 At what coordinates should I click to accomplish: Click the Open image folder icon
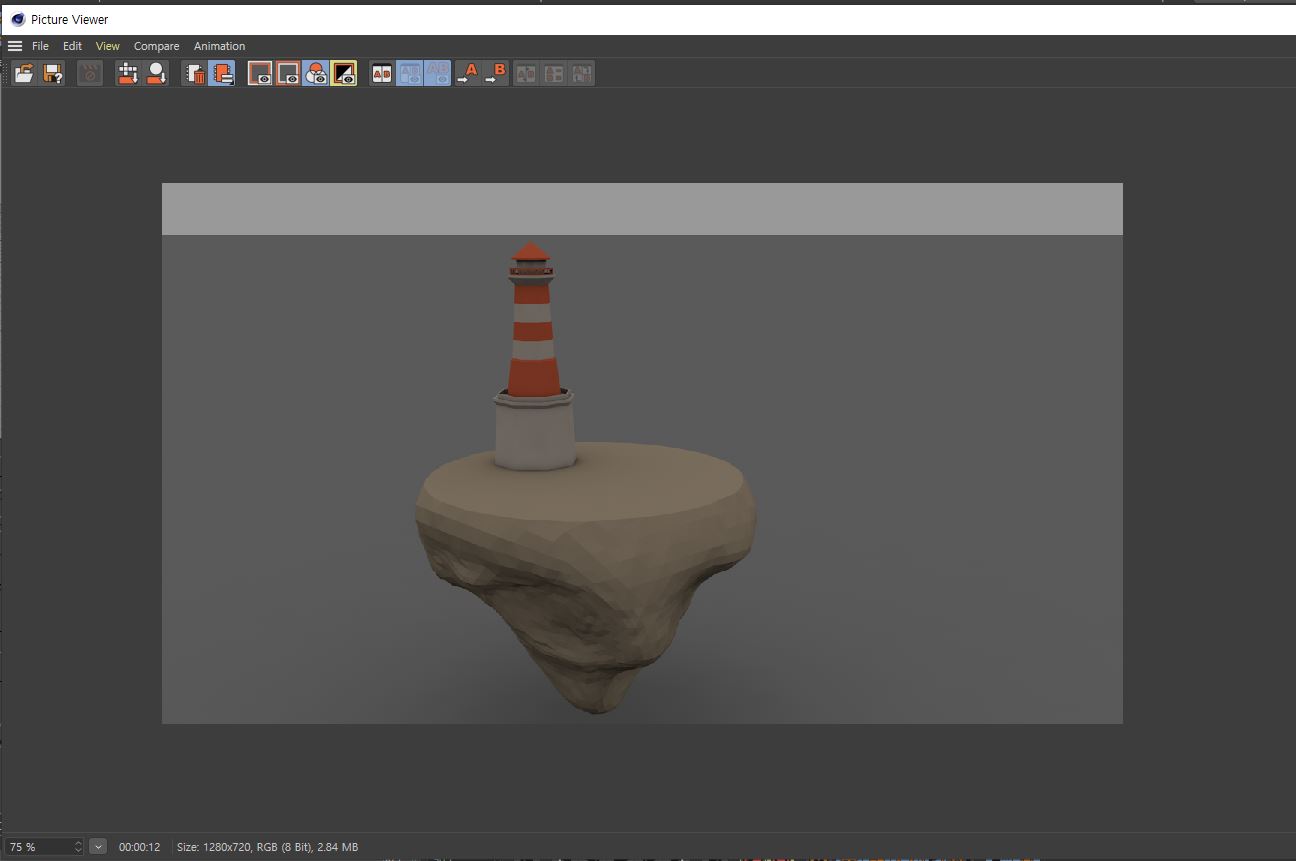[24, 73]
